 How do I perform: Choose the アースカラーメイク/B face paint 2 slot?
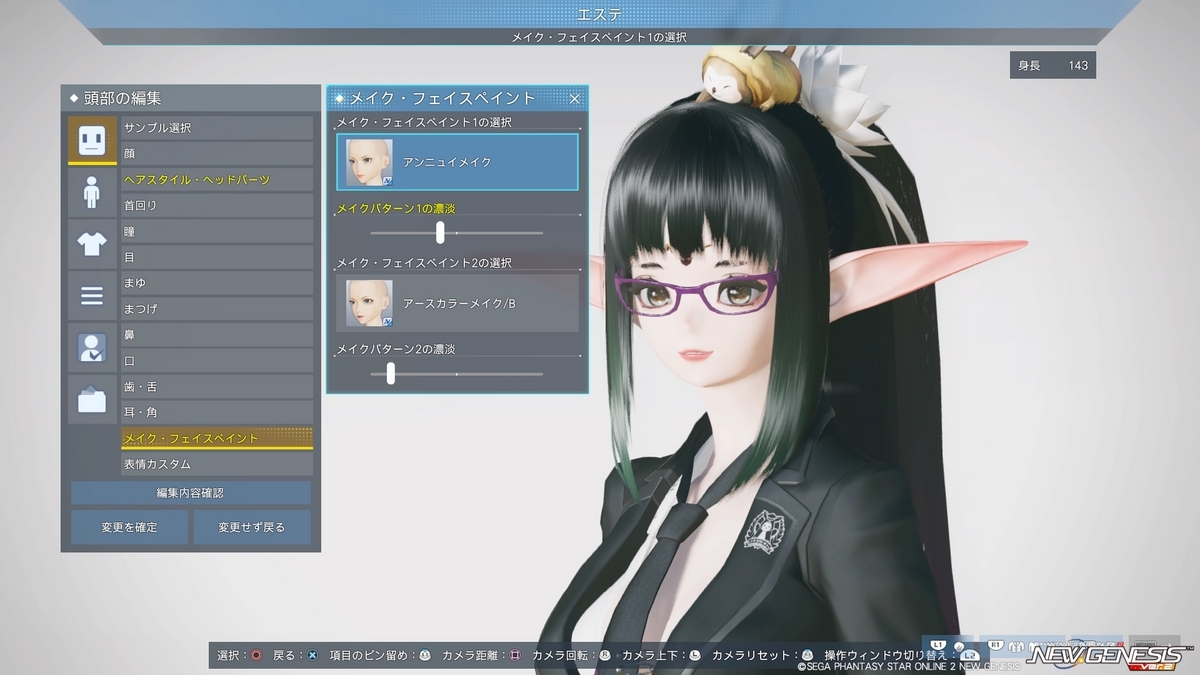[457, 303]
